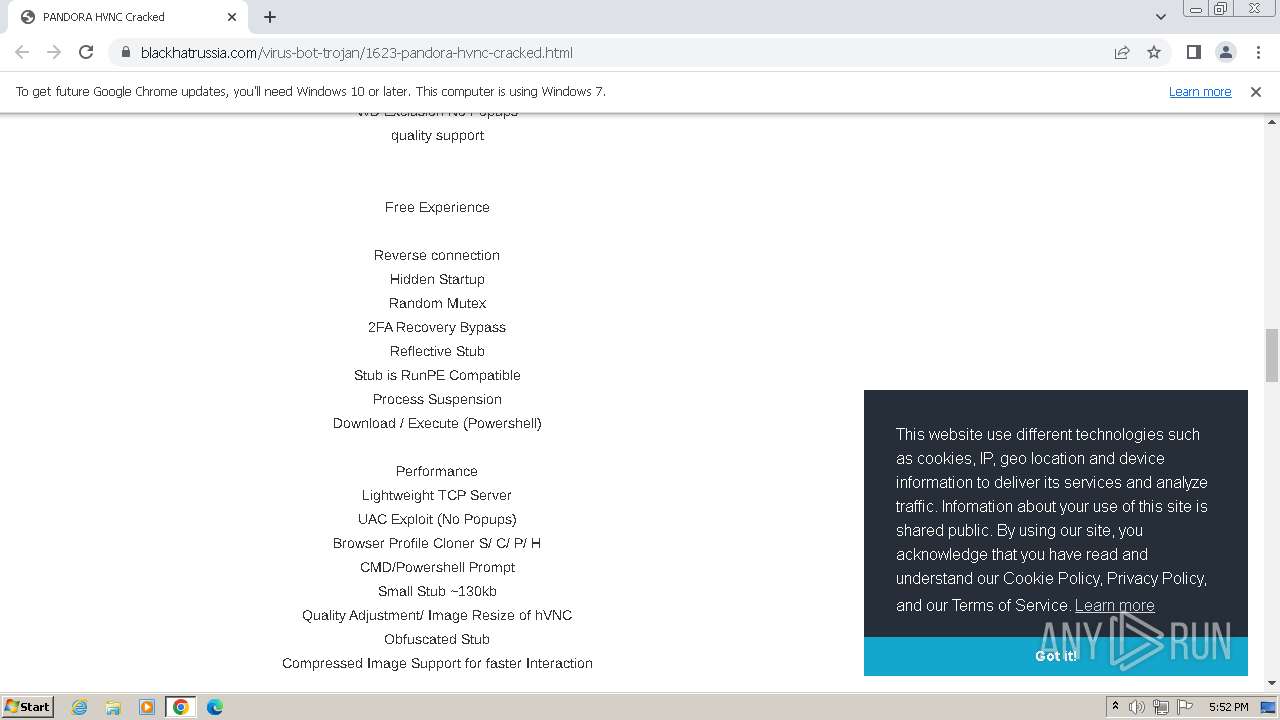1280x720 pixels.
Task: Select text 'Process Suspension'
Action: 437,399
